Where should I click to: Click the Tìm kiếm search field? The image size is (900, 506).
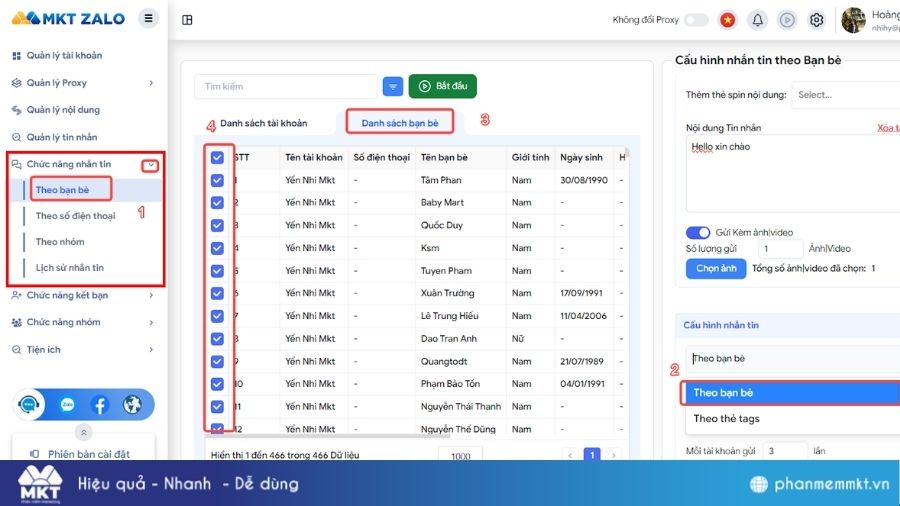tap(285, 87)
